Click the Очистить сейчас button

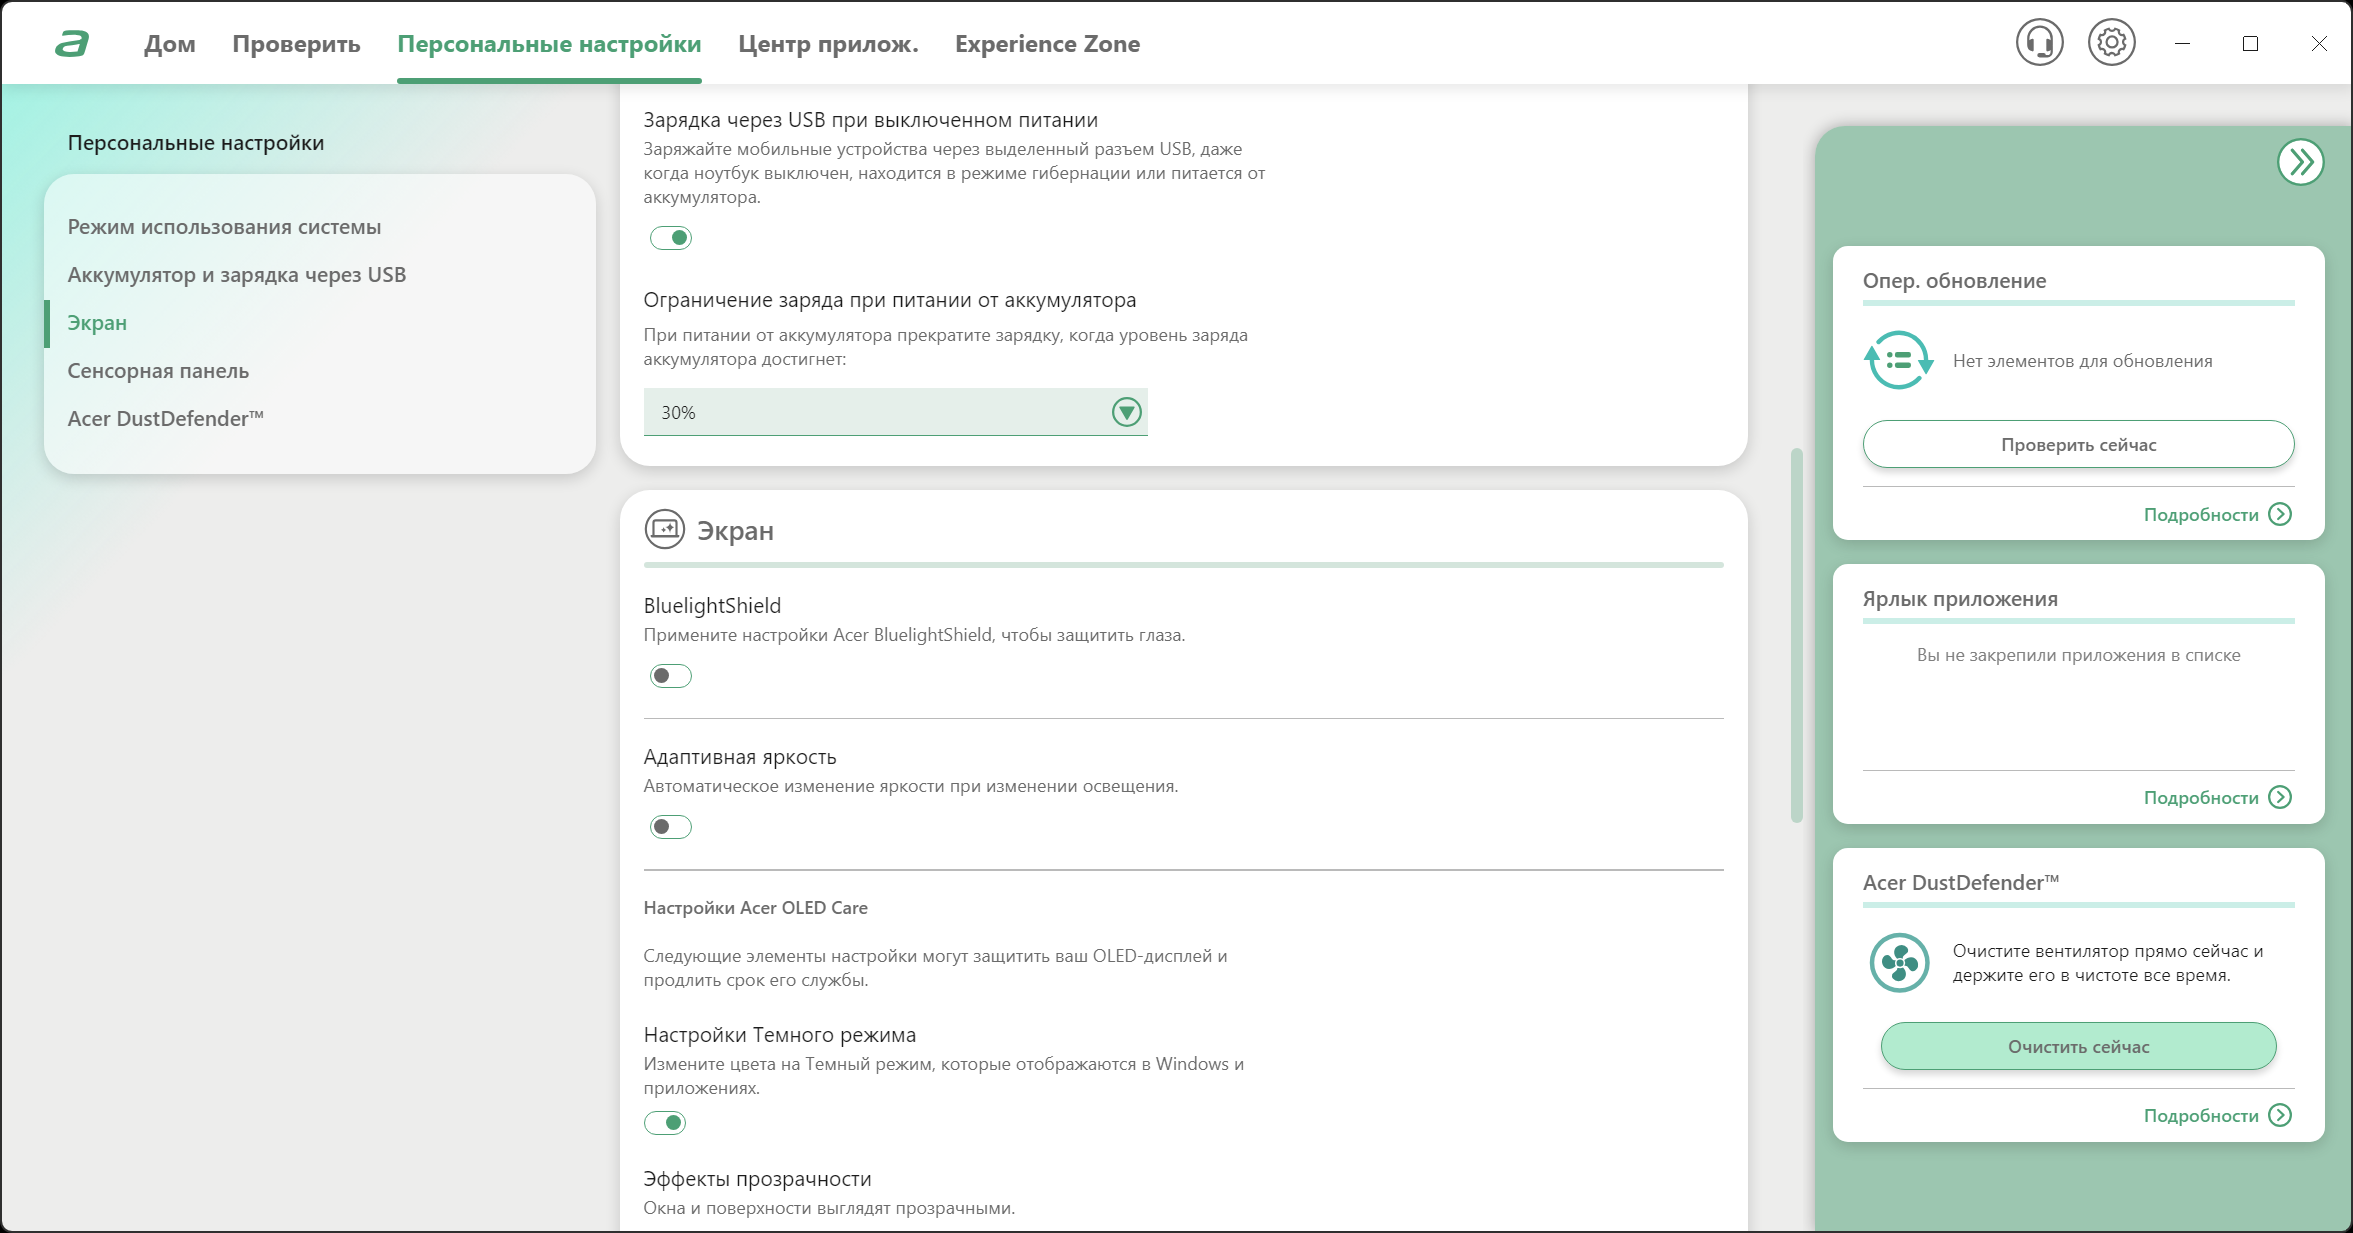pyautogui.click(x=2078, y=1046)
